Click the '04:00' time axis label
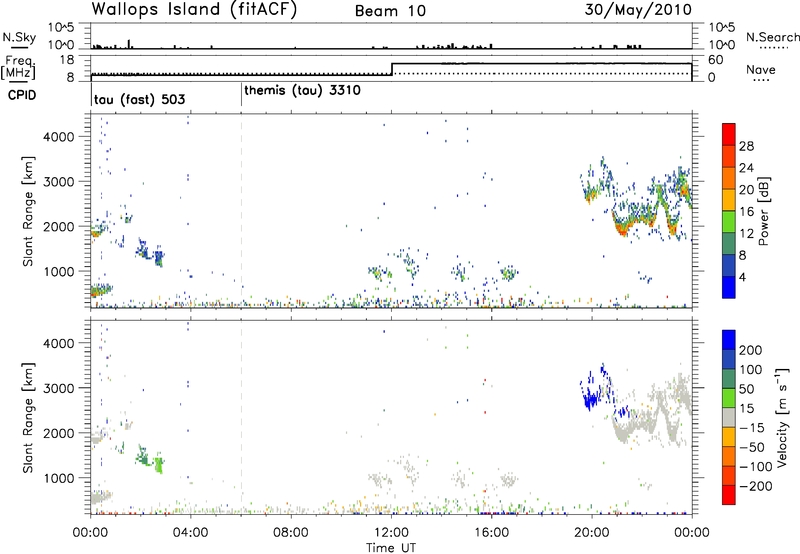The height and width of the screenshot is (554, 800). pyautogui.click(x=191, y=533)
